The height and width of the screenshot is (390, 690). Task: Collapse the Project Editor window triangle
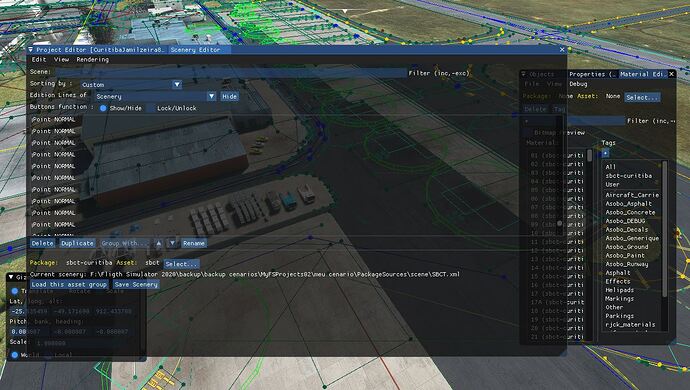point(30,50)
